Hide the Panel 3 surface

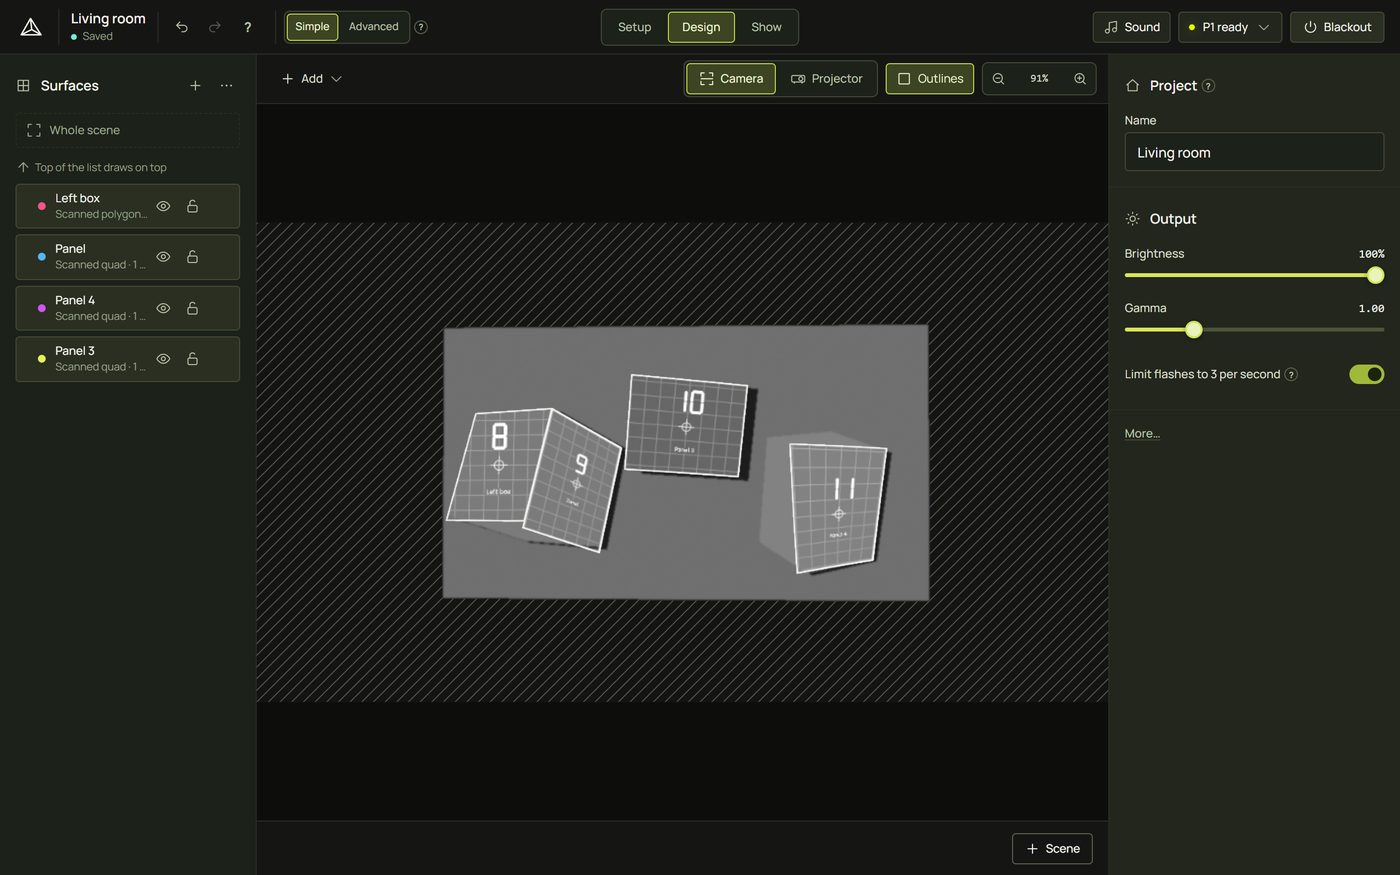tap(163, 359)
